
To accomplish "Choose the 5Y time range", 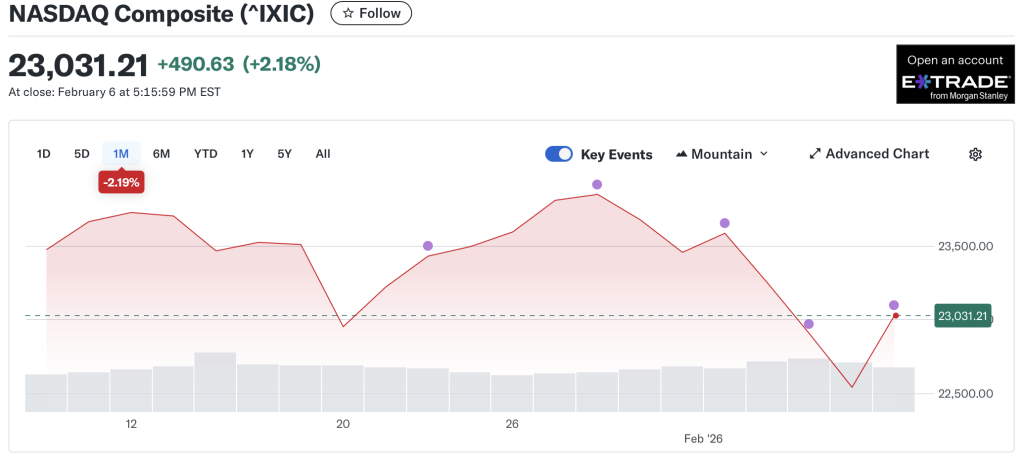I will point(285,154).
